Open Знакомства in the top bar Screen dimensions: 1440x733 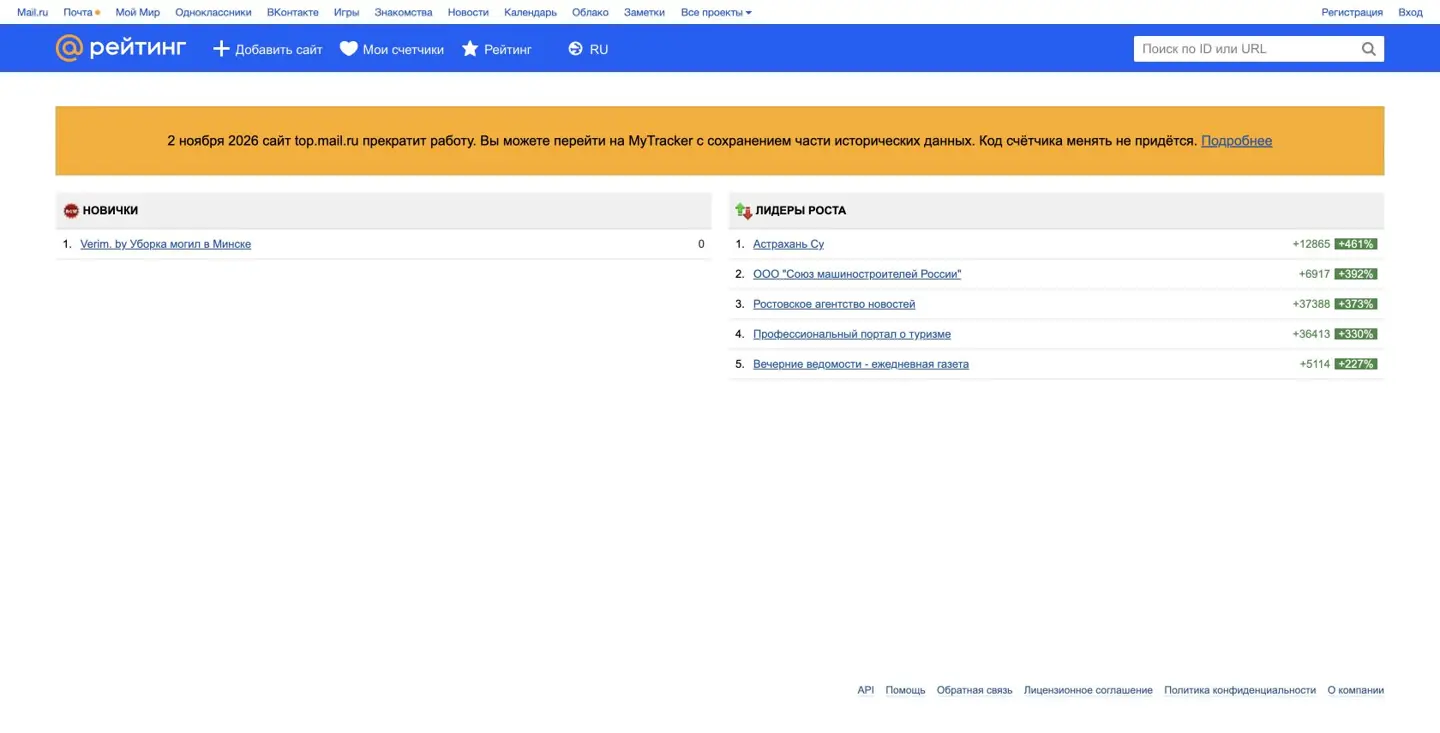(404, 13)
